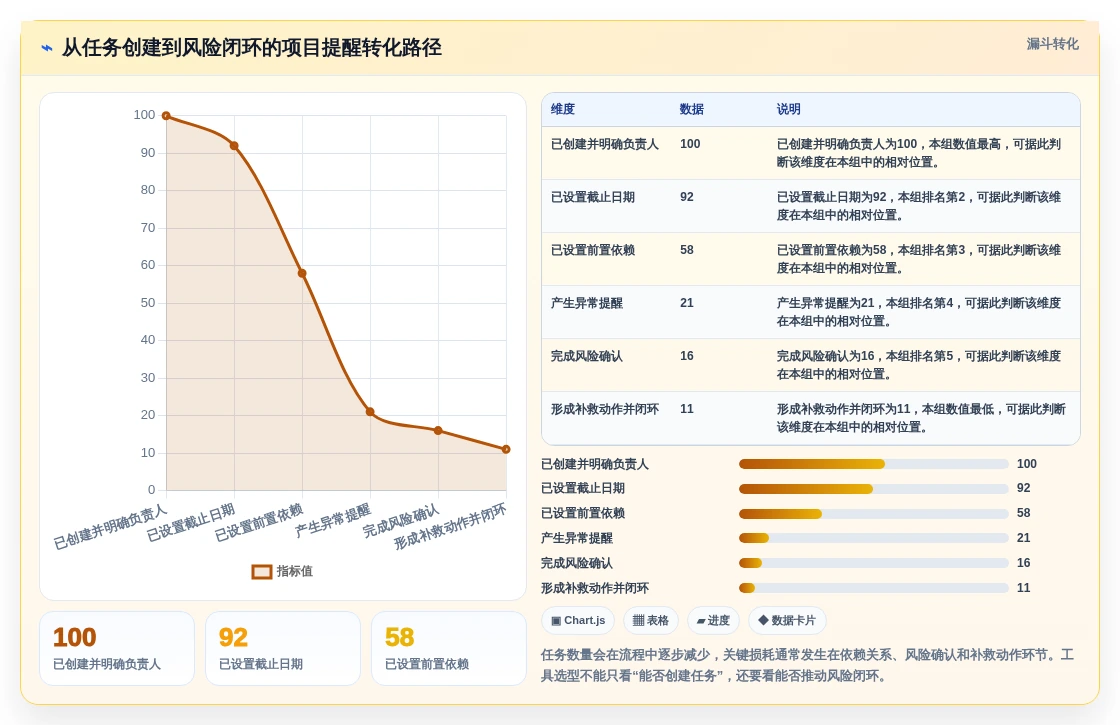Click the lightning icon beside the title

pos(47,48)
